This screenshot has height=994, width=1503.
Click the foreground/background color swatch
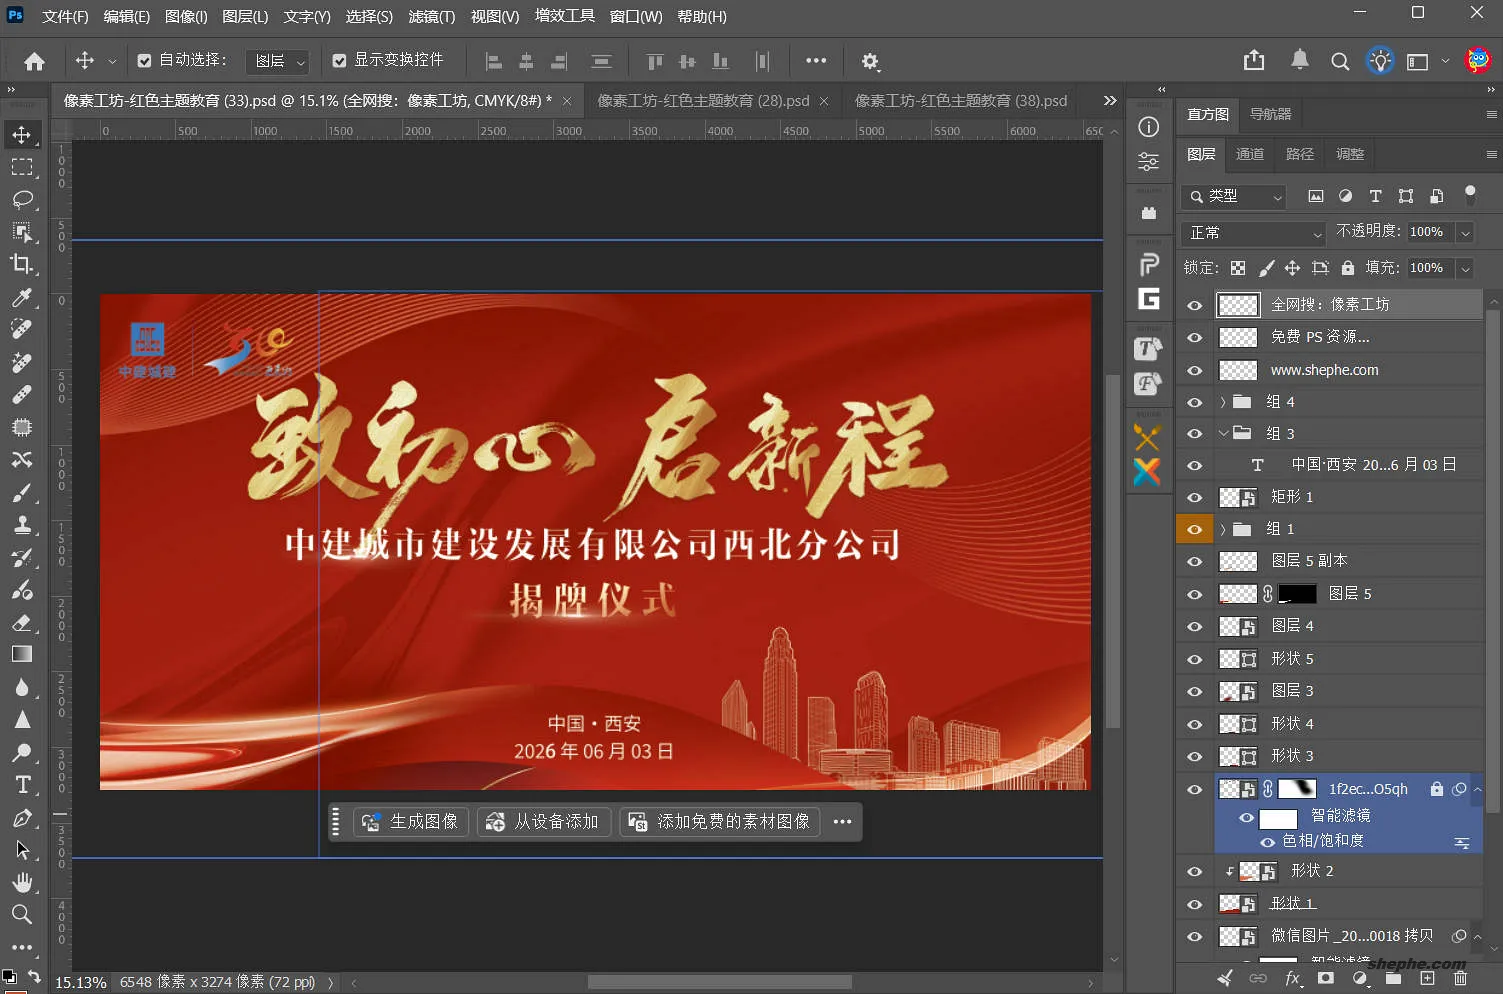9,977
